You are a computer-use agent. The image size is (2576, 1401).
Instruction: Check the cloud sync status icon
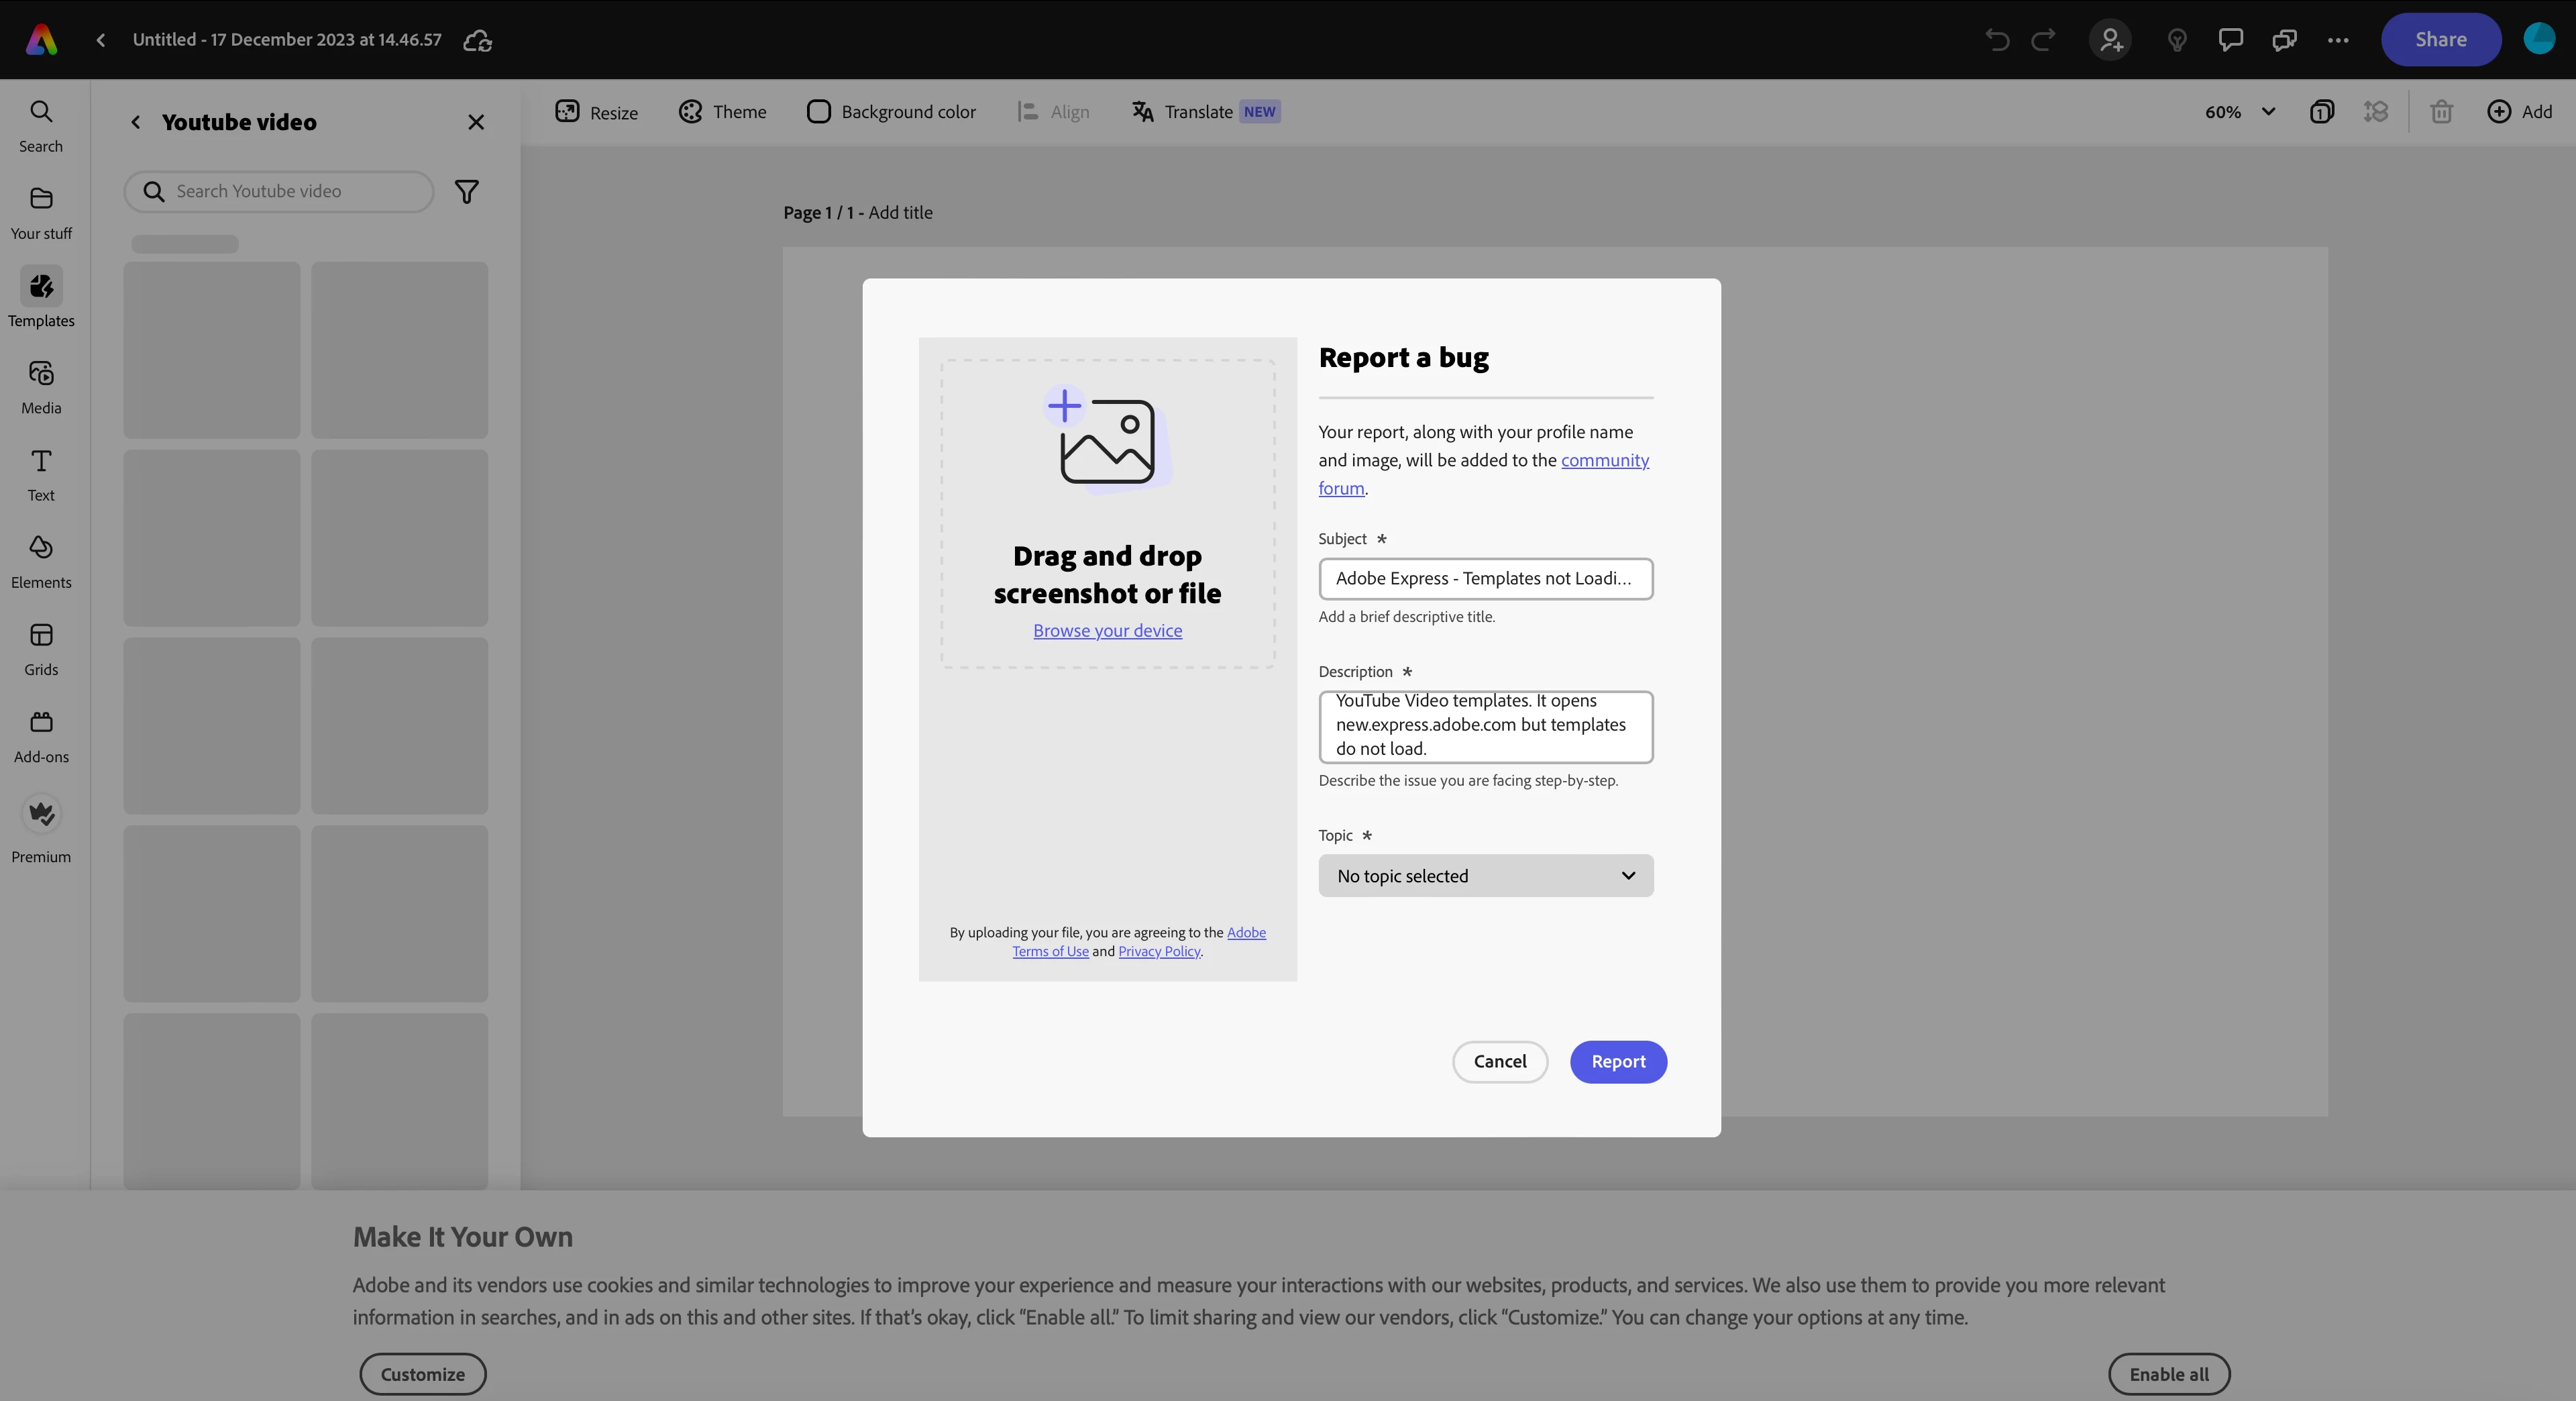click(x=477, y=40)
